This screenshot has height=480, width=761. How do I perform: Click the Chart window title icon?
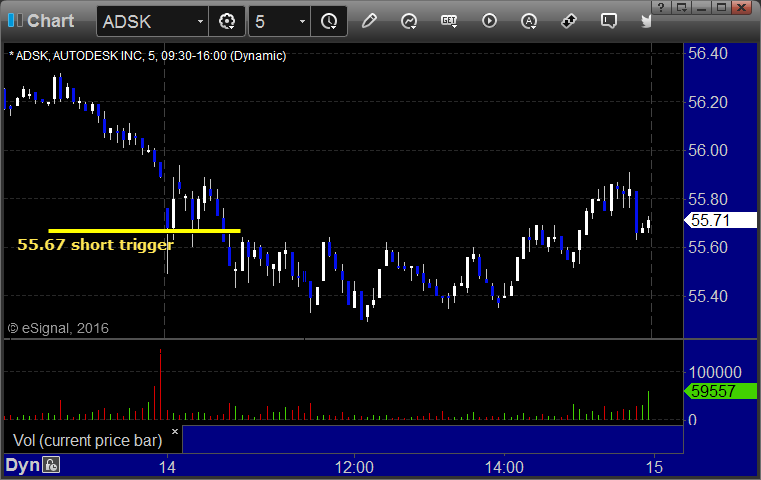[15, 20]
